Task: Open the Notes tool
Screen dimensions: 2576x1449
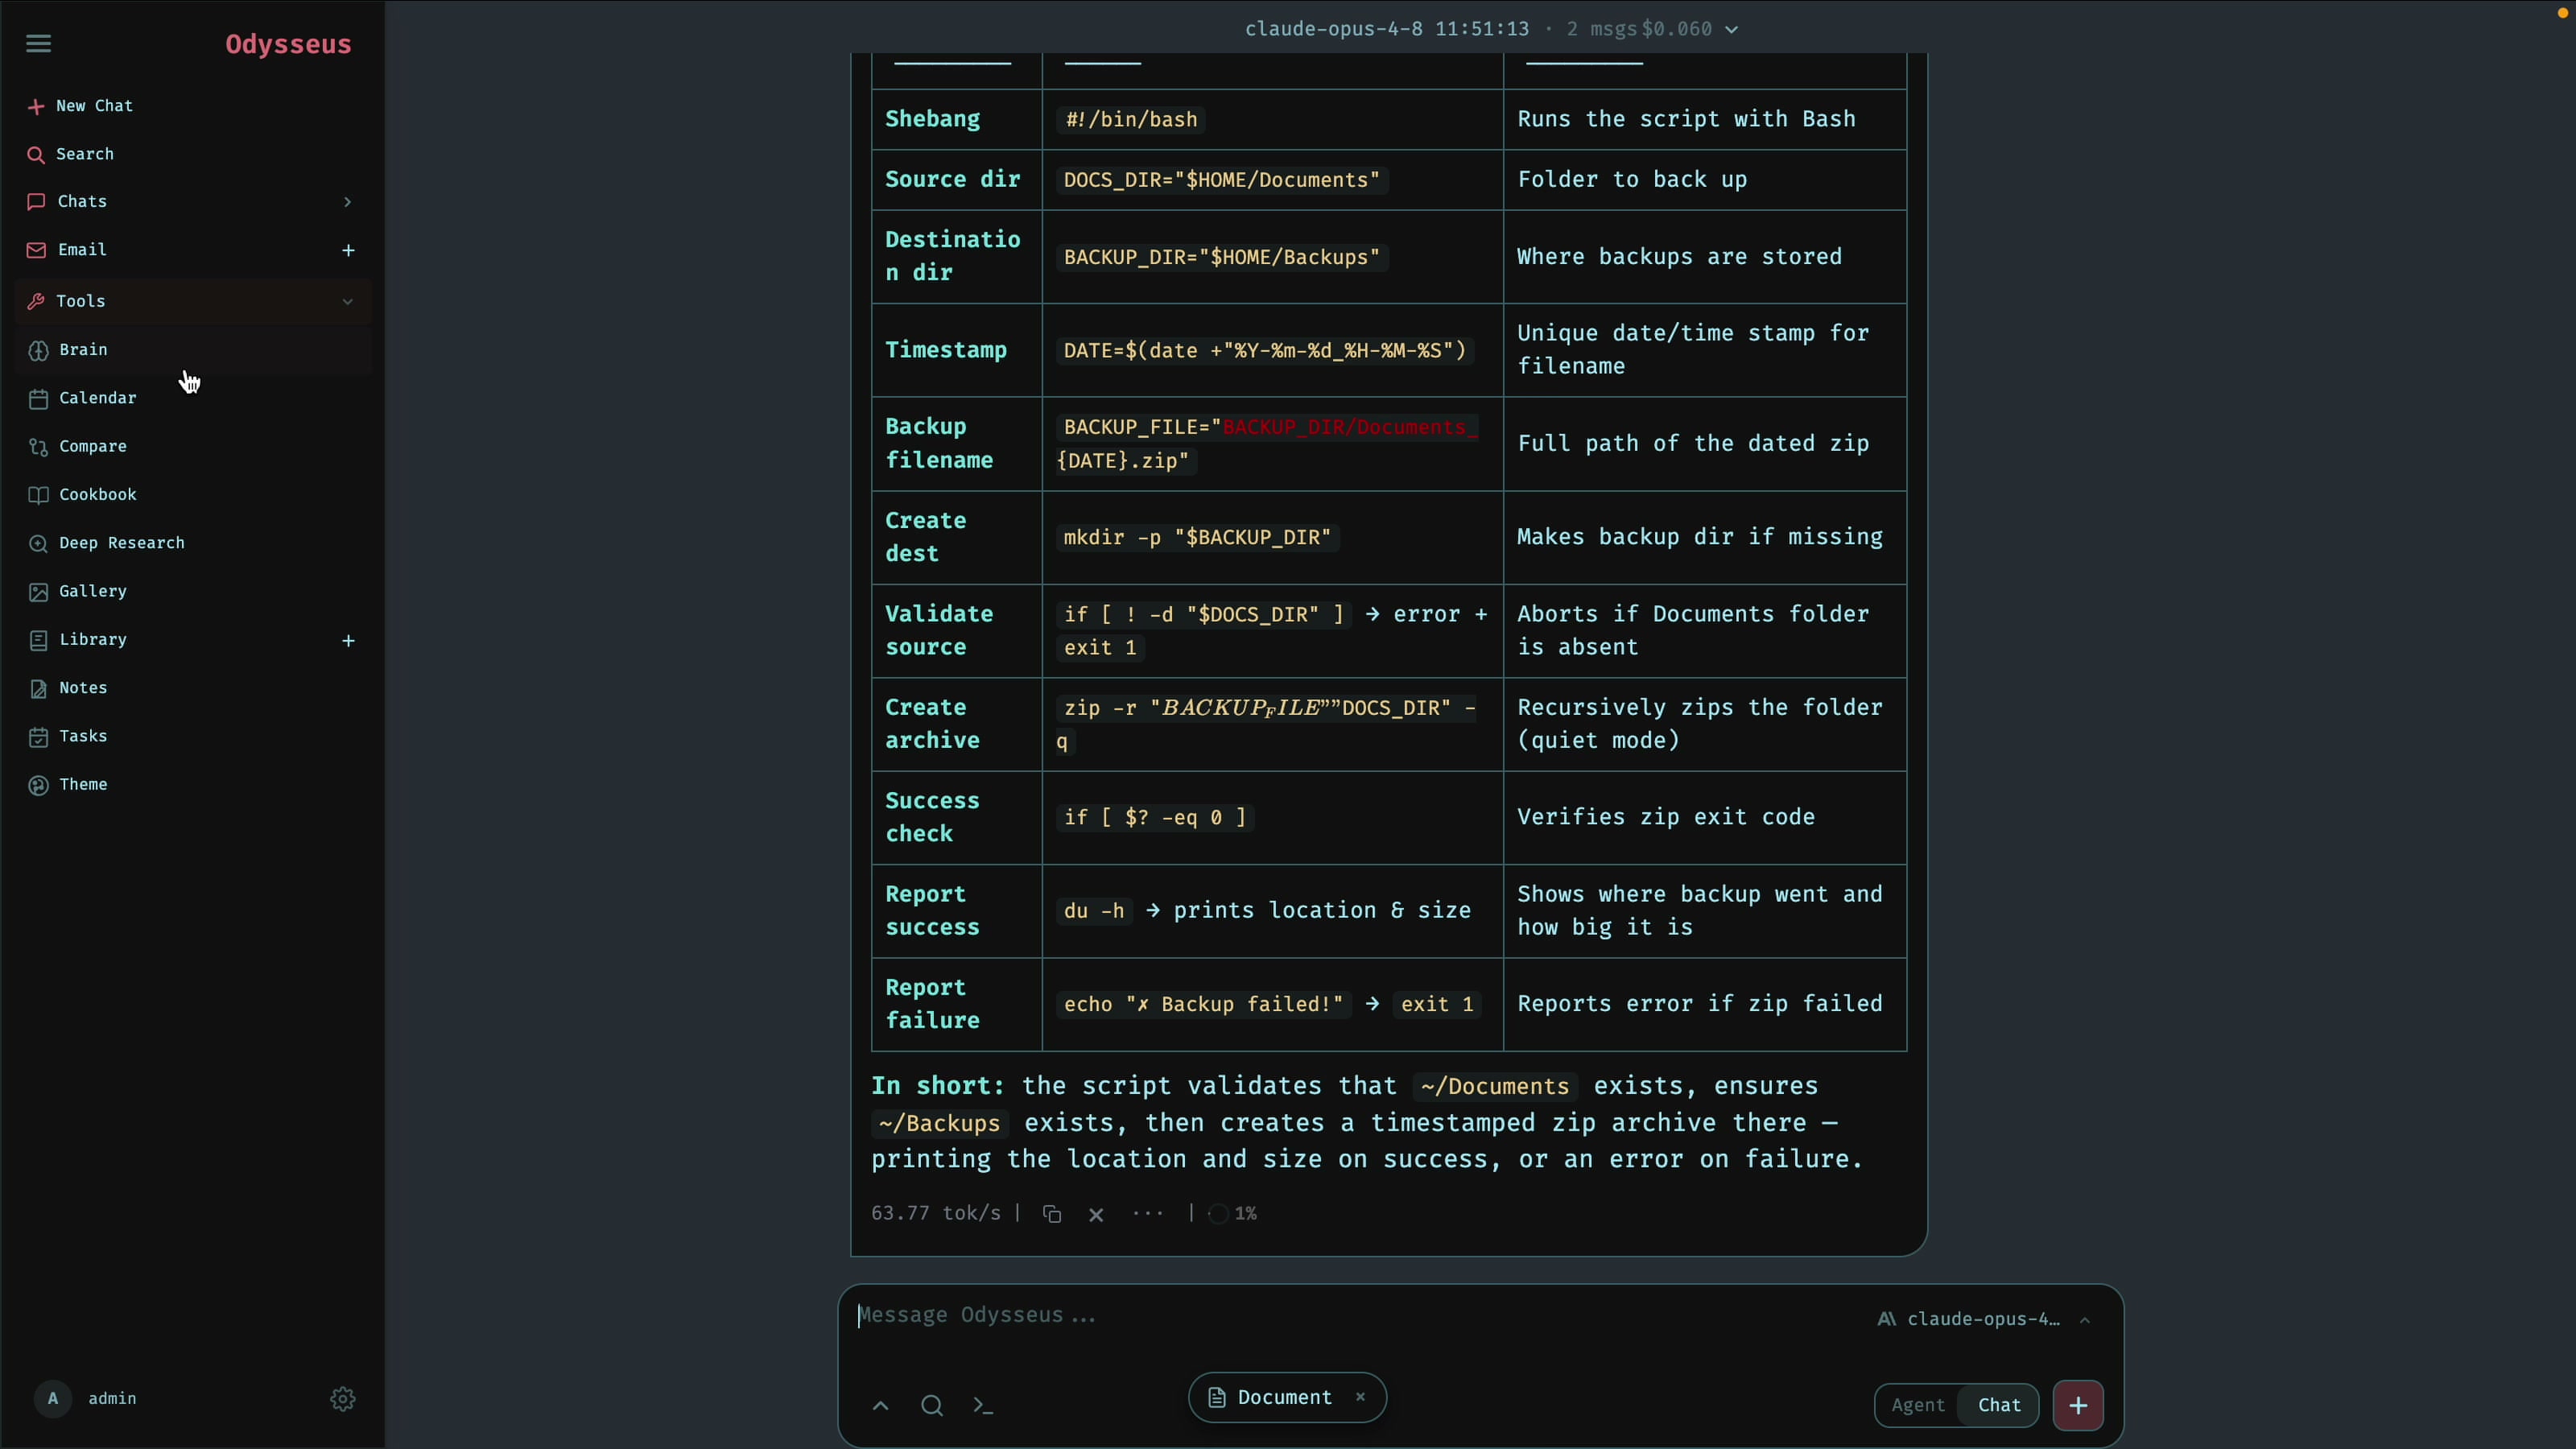Action: 83,688
